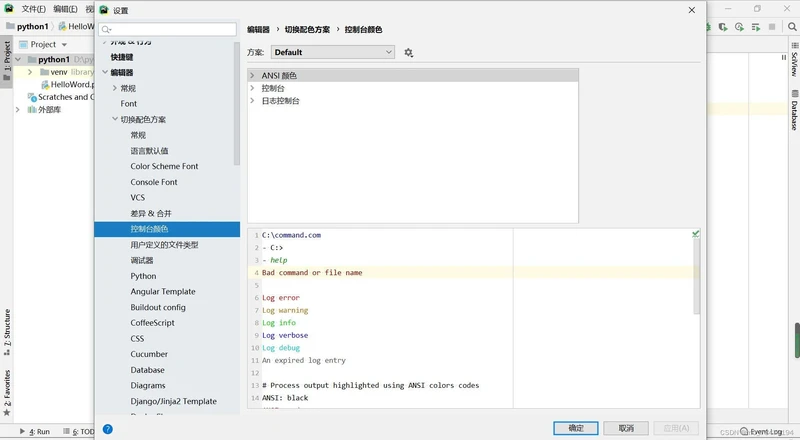Click the settings search magnifier icon
The height and width of the screenshot is (440, 800).
click(106, 30)
